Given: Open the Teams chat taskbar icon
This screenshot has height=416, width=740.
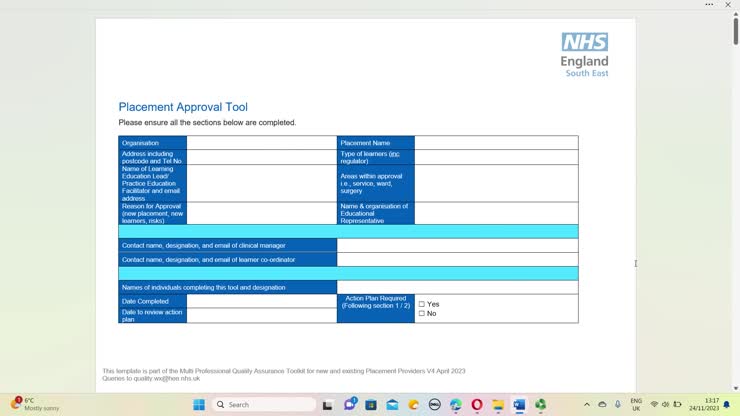Looking at the screenshot, I should (350, 404).
